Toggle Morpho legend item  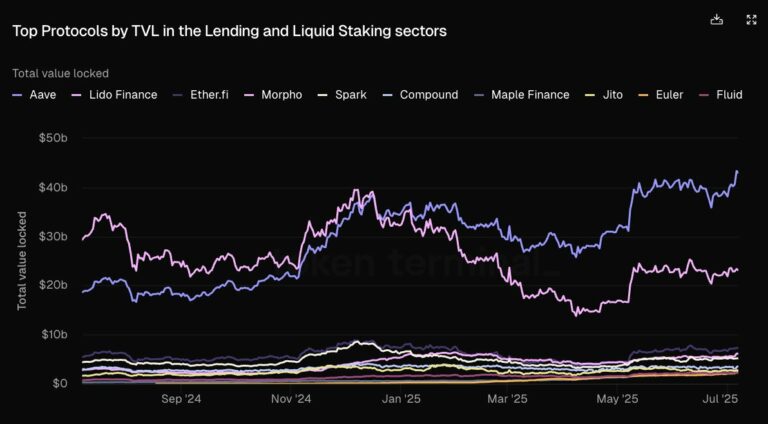(273, 94)
